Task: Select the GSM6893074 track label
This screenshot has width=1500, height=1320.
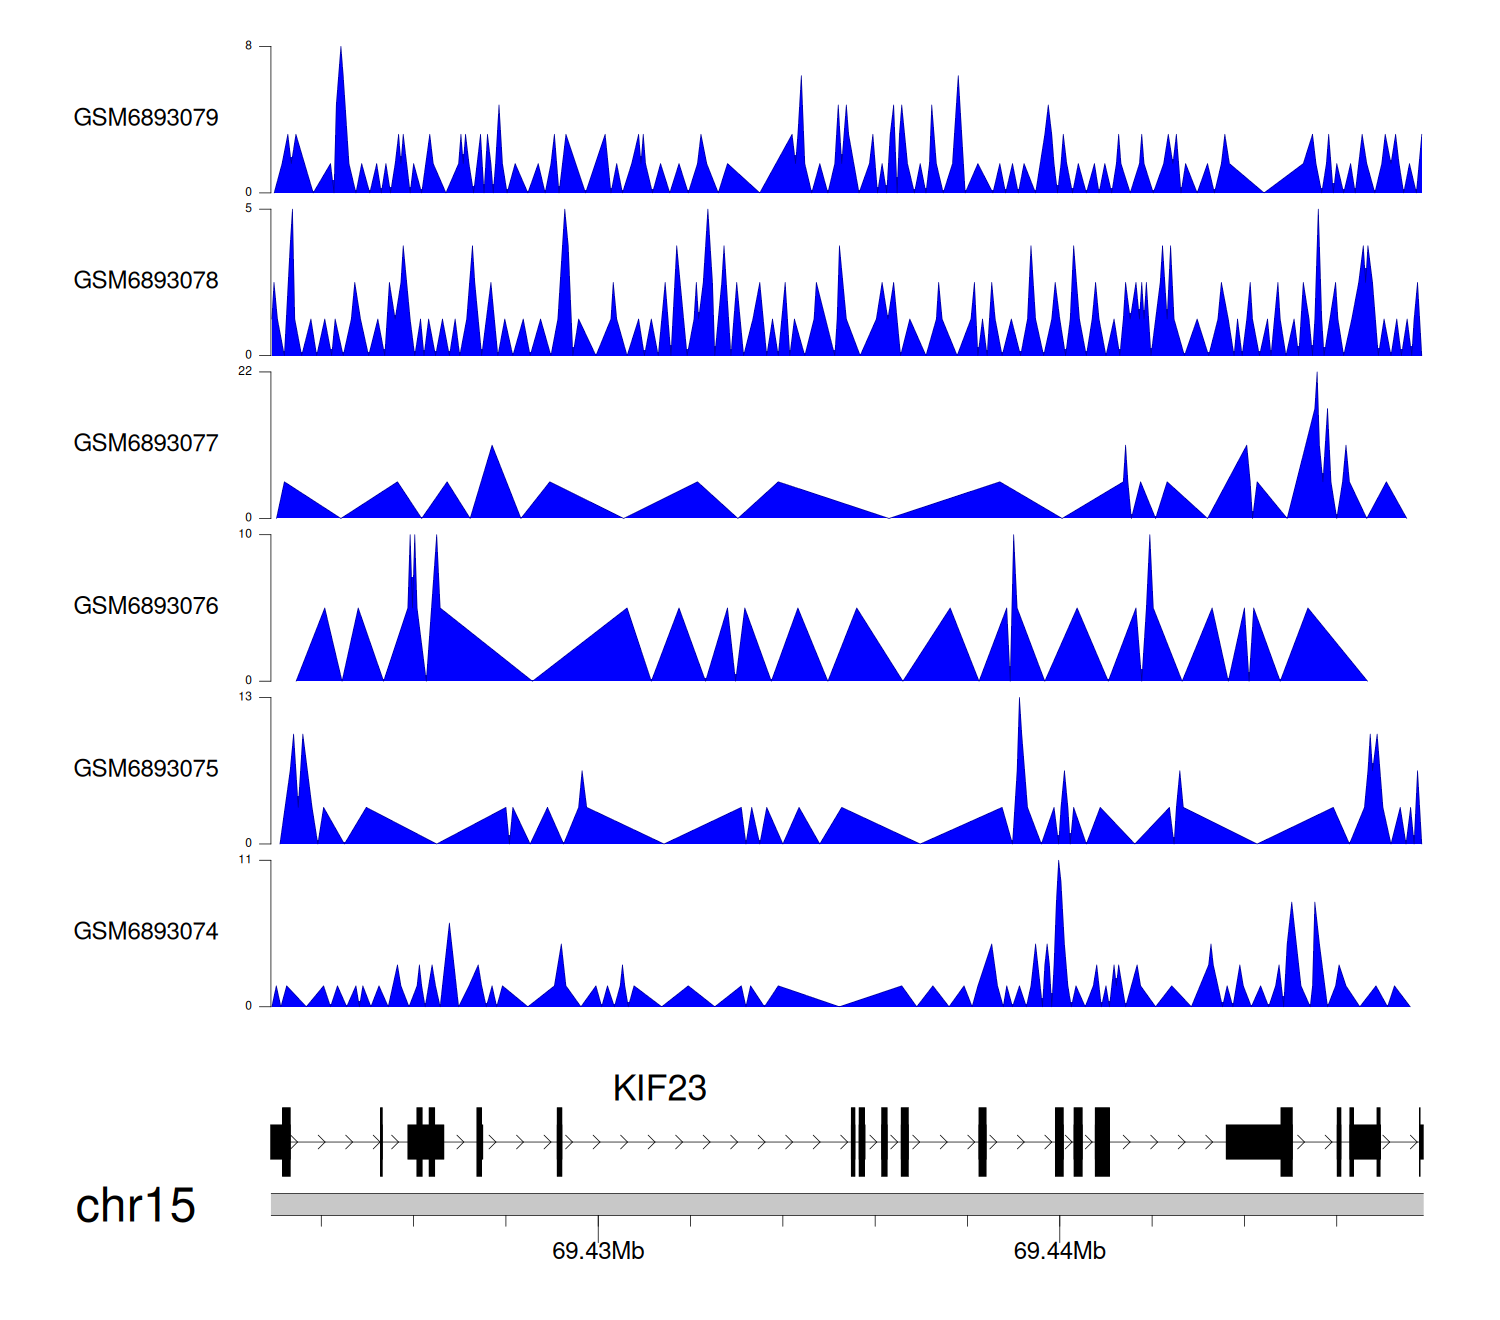Action: pos(146,932)
